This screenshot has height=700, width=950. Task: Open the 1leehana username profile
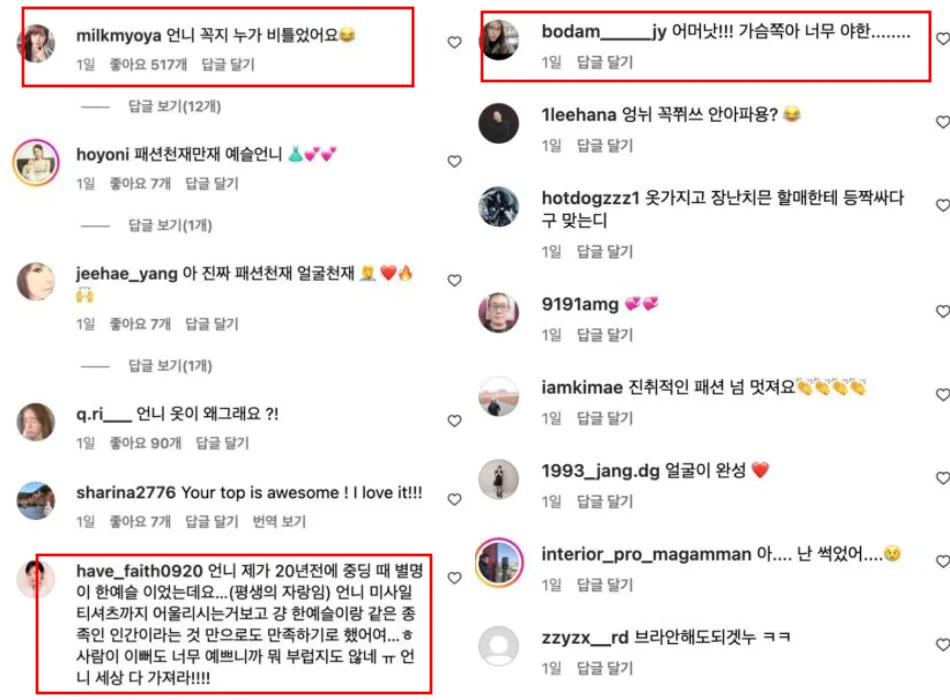579,115
